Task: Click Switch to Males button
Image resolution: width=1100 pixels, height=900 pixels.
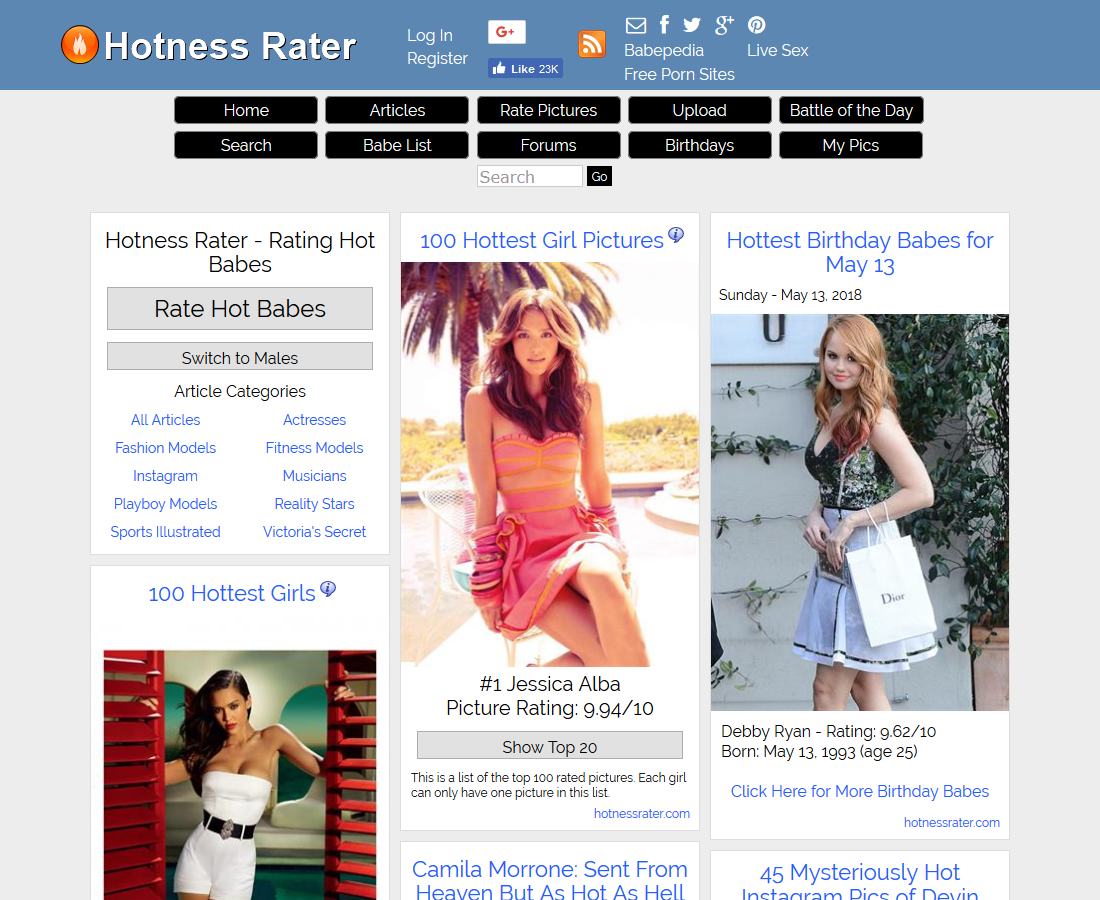Action: (240, 356)
